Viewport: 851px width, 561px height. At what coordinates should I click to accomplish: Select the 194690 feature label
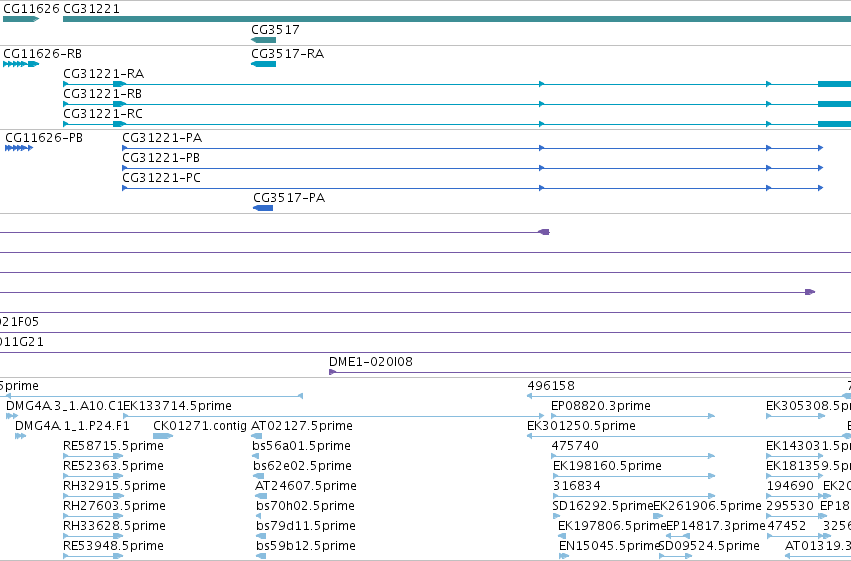(x=790, y=486)
